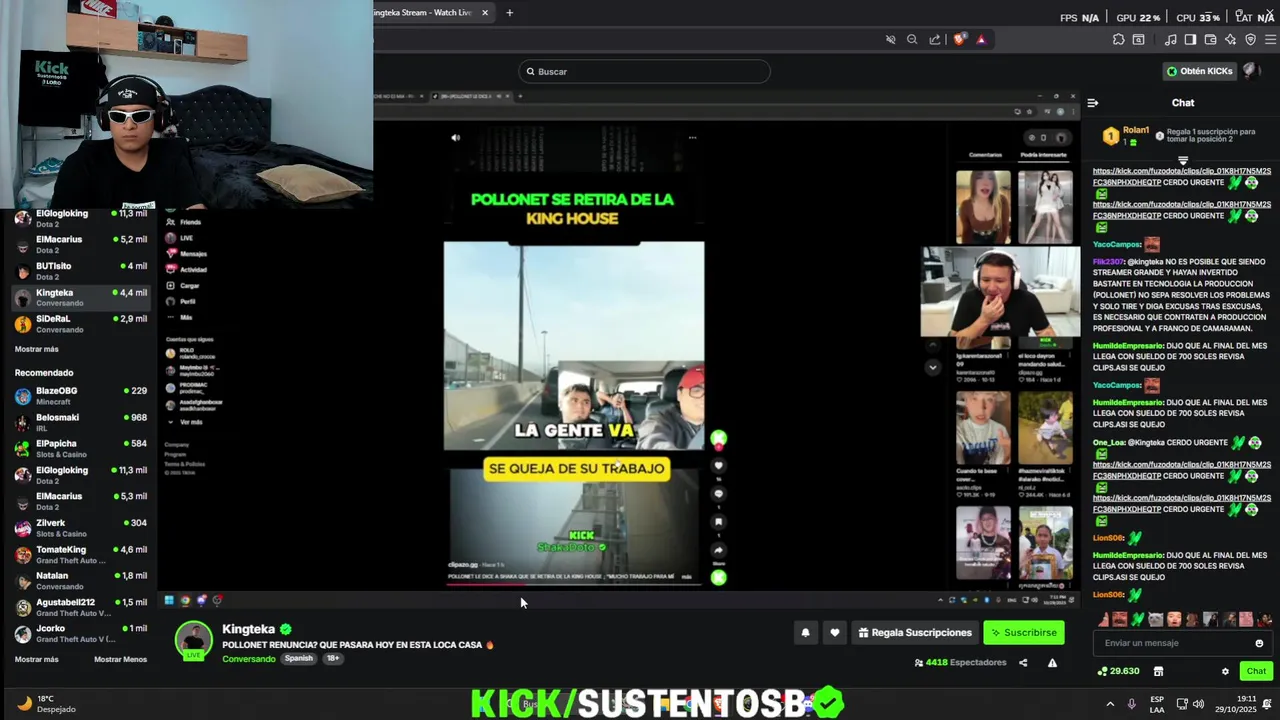Click the TikTok like heart beside the video
This screenshot has height=720, width=1280.
(x=718, y=466)
